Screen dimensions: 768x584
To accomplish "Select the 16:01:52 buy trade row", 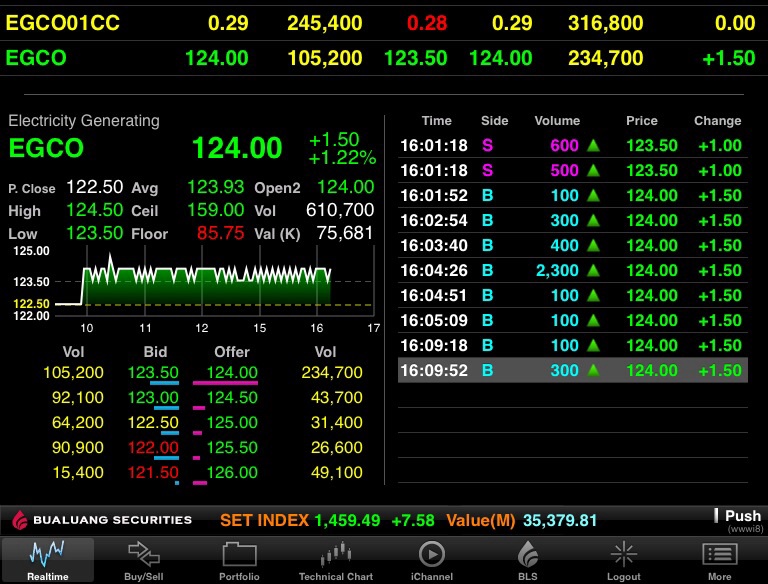I will [x=573, y=195].
